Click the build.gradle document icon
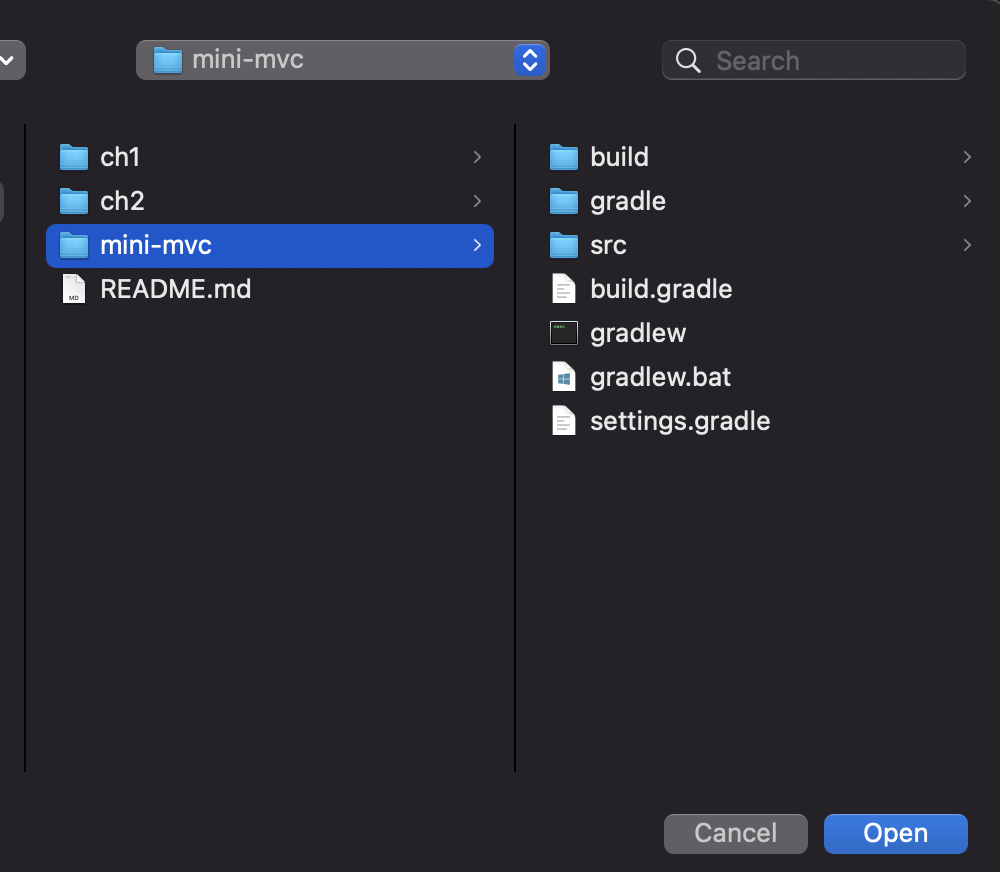1000x872 pixels. [564, 289]
